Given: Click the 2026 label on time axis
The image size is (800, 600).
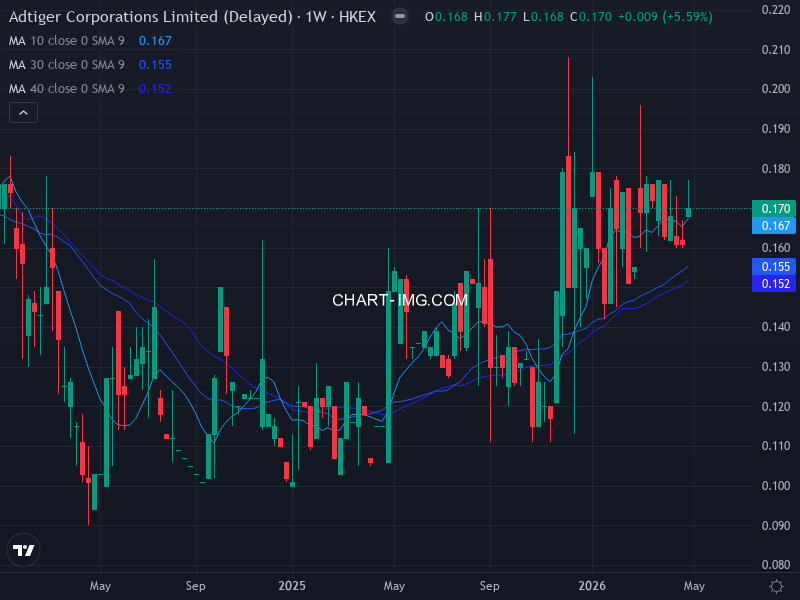Looking at the screenshot, I should [592, 586].
